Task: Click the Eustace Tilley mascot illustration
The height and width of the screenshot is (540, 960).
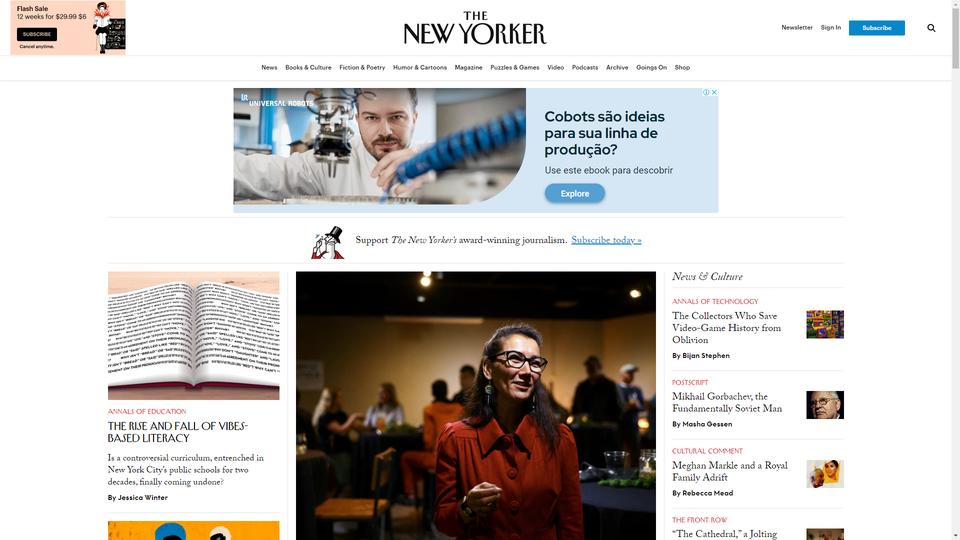Action: pyautogui.click(x=328, y=242)
